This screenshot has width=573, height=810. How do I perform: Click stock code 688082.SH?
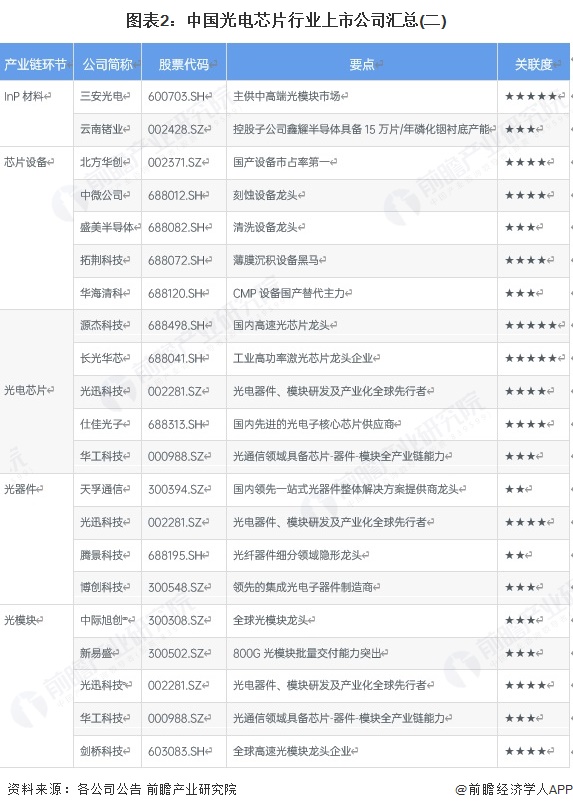177,227
